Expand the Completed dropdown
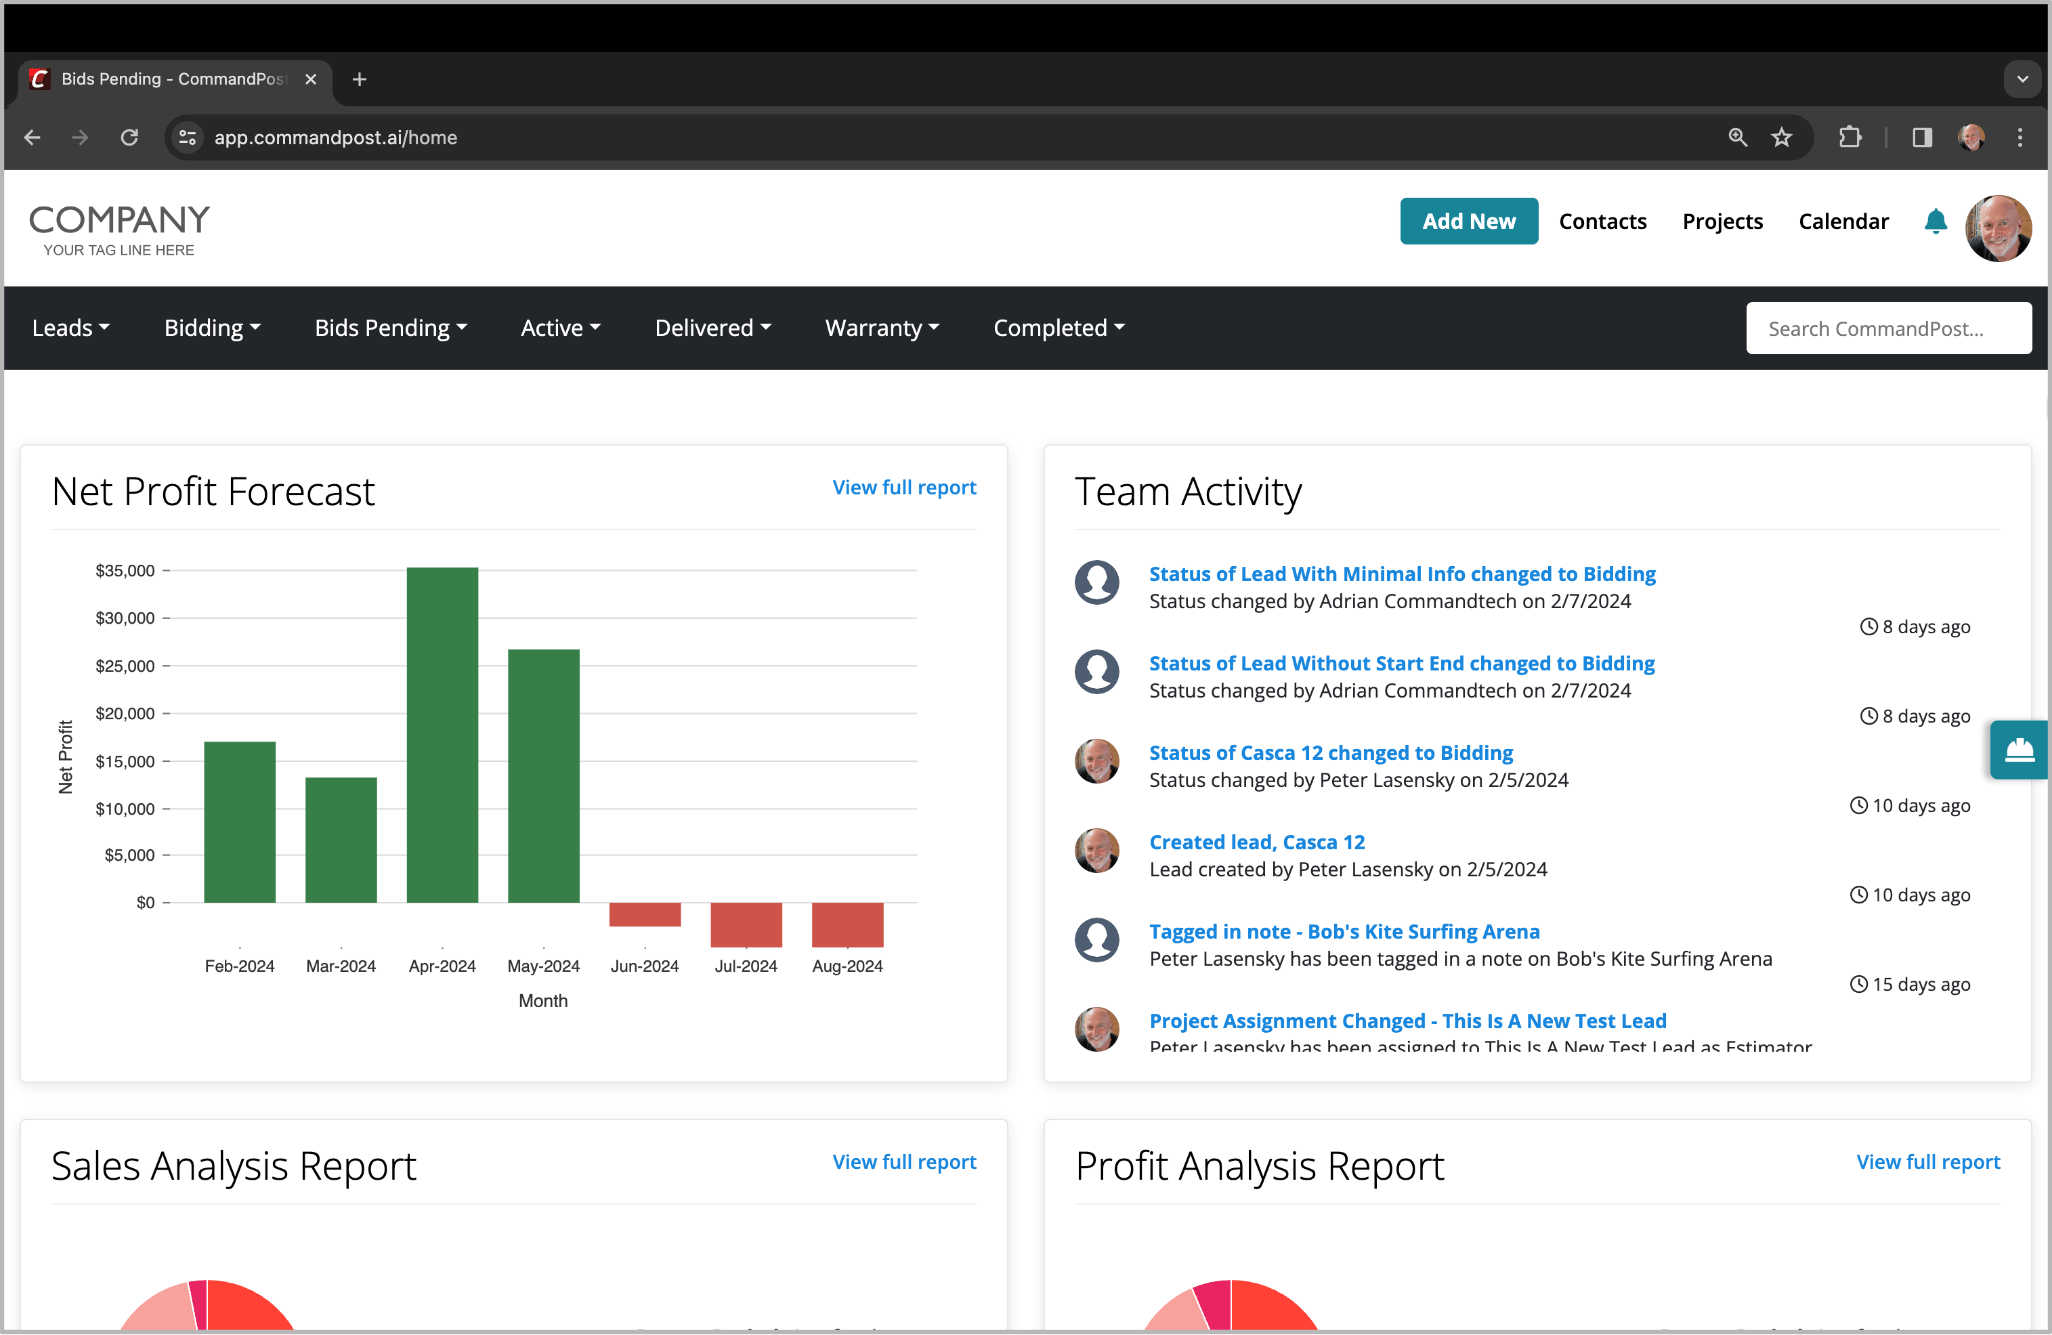Screen dimensions: 2052x1335 coord(1058,328)
